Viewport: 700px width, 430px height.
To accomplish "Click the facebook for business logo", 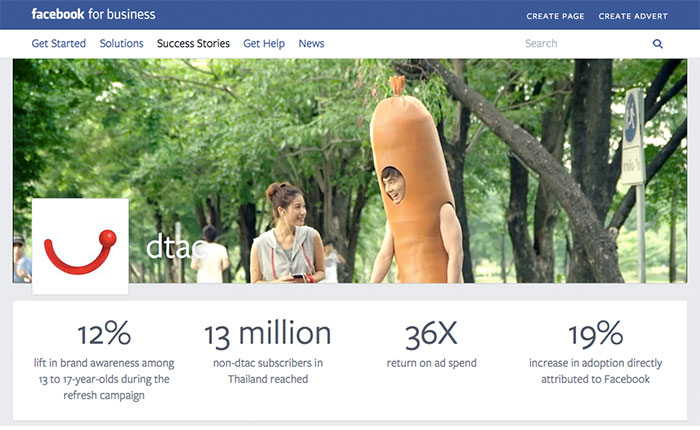I will (93, 14).
